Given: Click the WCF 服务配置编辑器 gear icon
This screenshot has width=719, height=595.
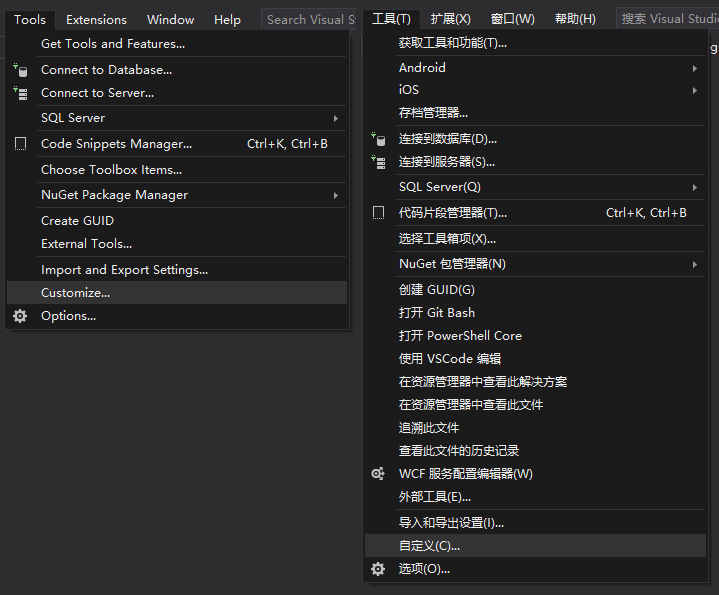Looking at the screenshot, I should (378, 474).
